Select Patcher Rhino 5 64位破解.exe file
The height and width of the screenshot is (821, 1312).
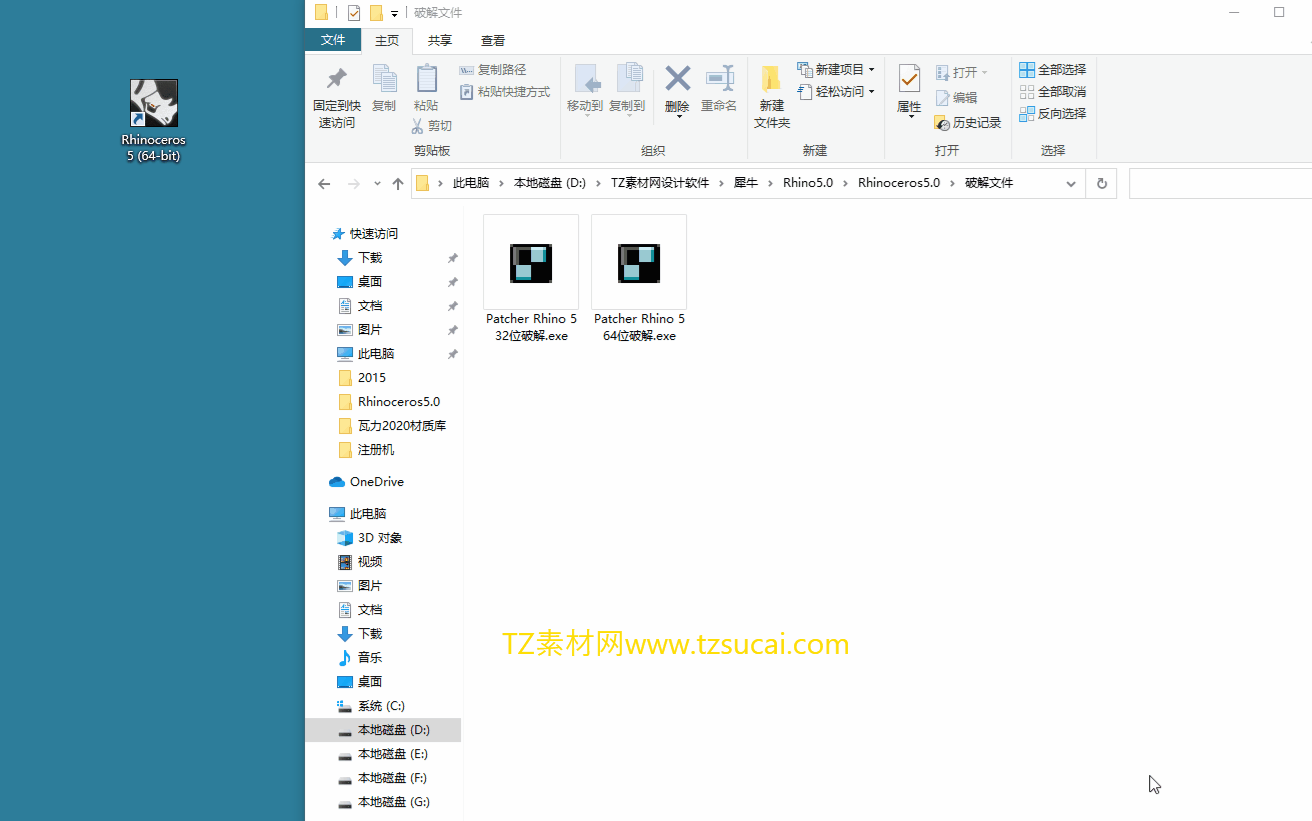pyautogui.click(x=639, y=279)
